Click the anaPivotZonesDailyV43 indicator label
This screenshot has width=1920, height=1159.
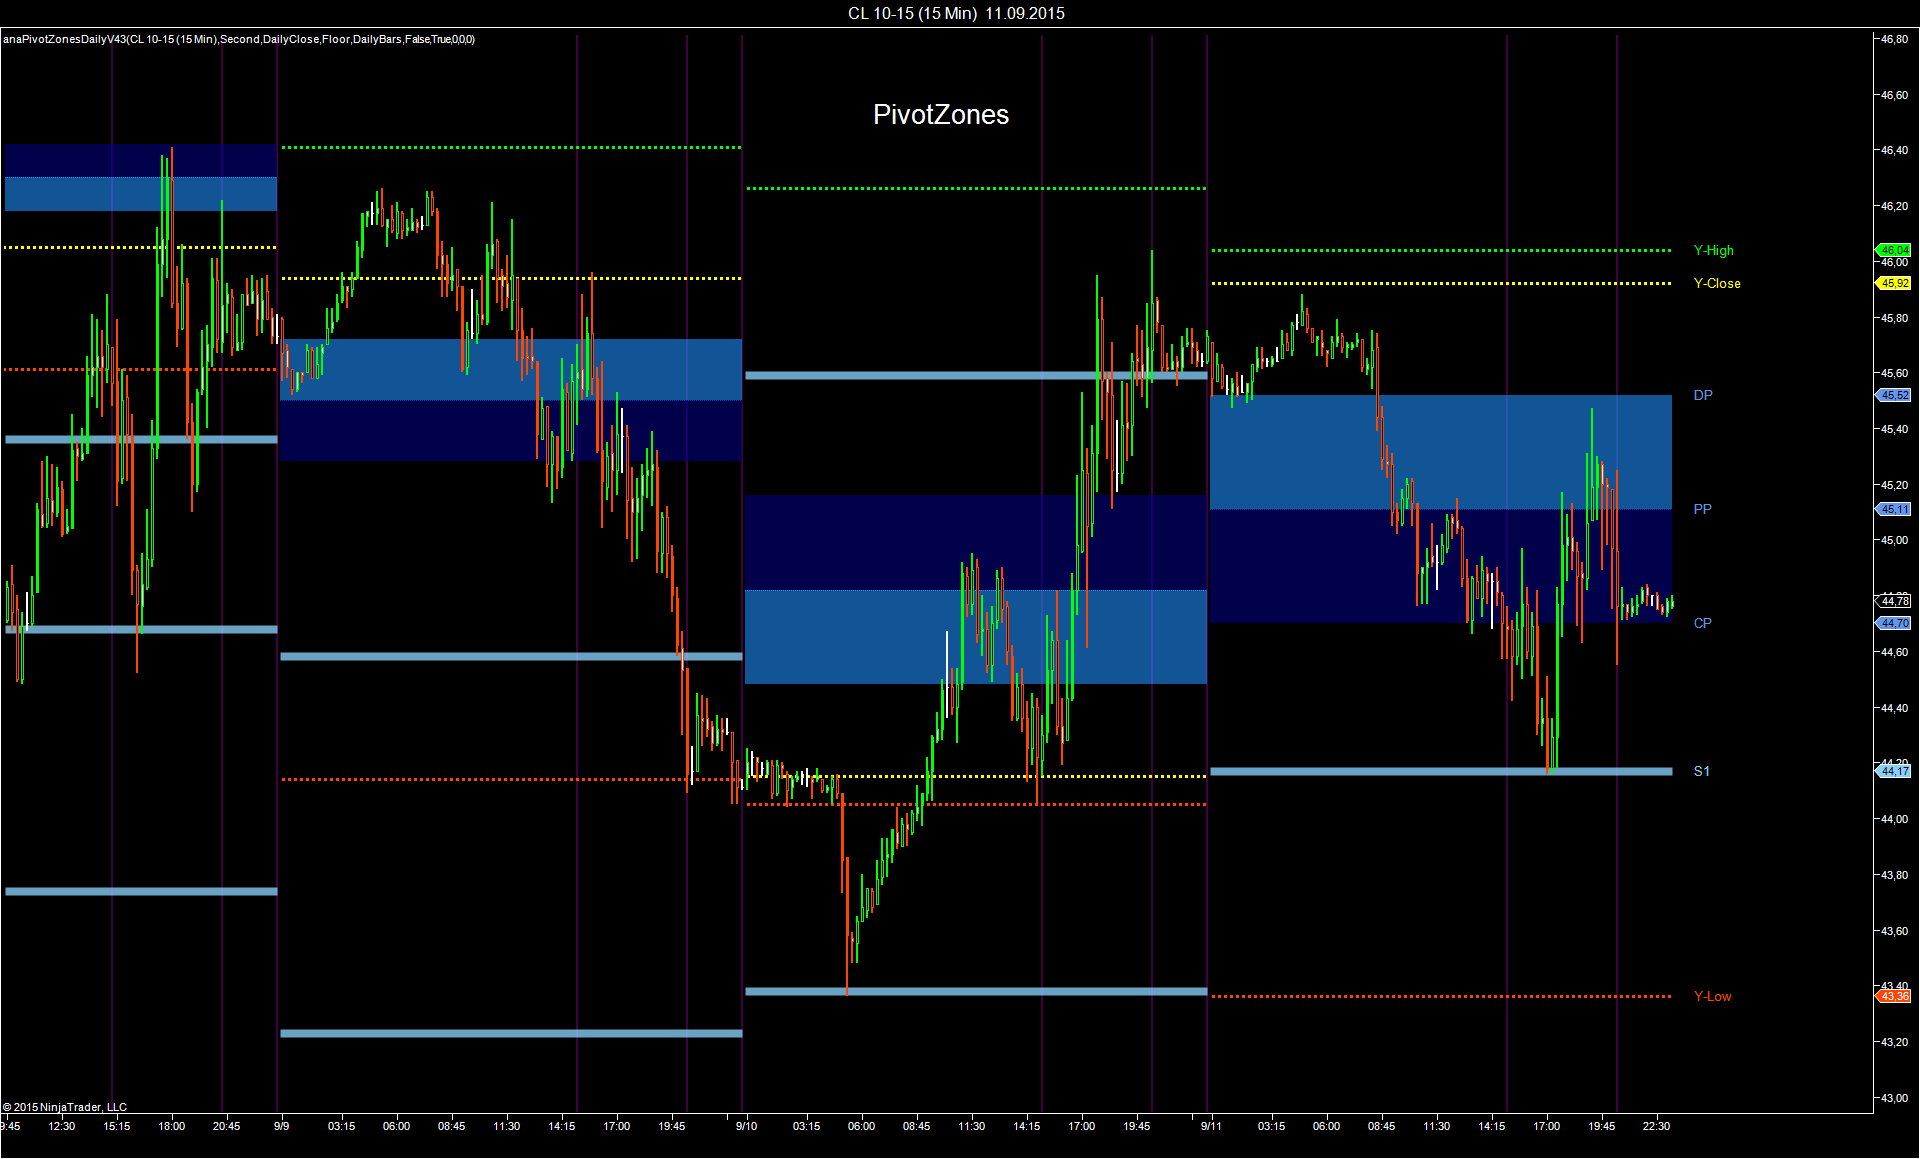point(238,39)
